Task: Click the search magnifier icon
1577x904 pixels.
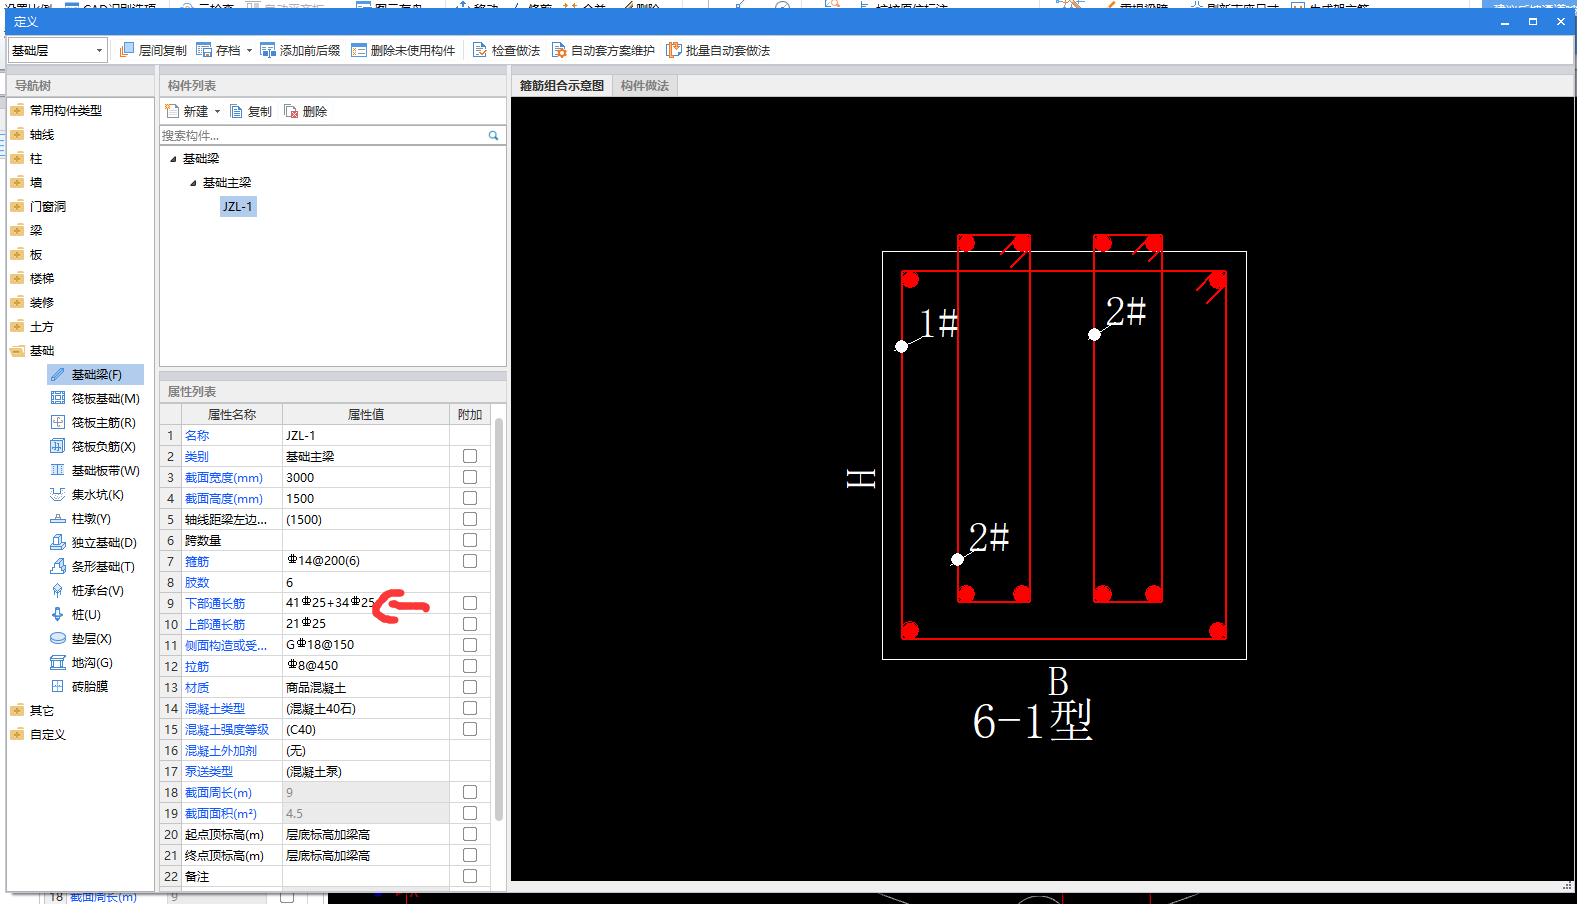Action: pos(493,135)
